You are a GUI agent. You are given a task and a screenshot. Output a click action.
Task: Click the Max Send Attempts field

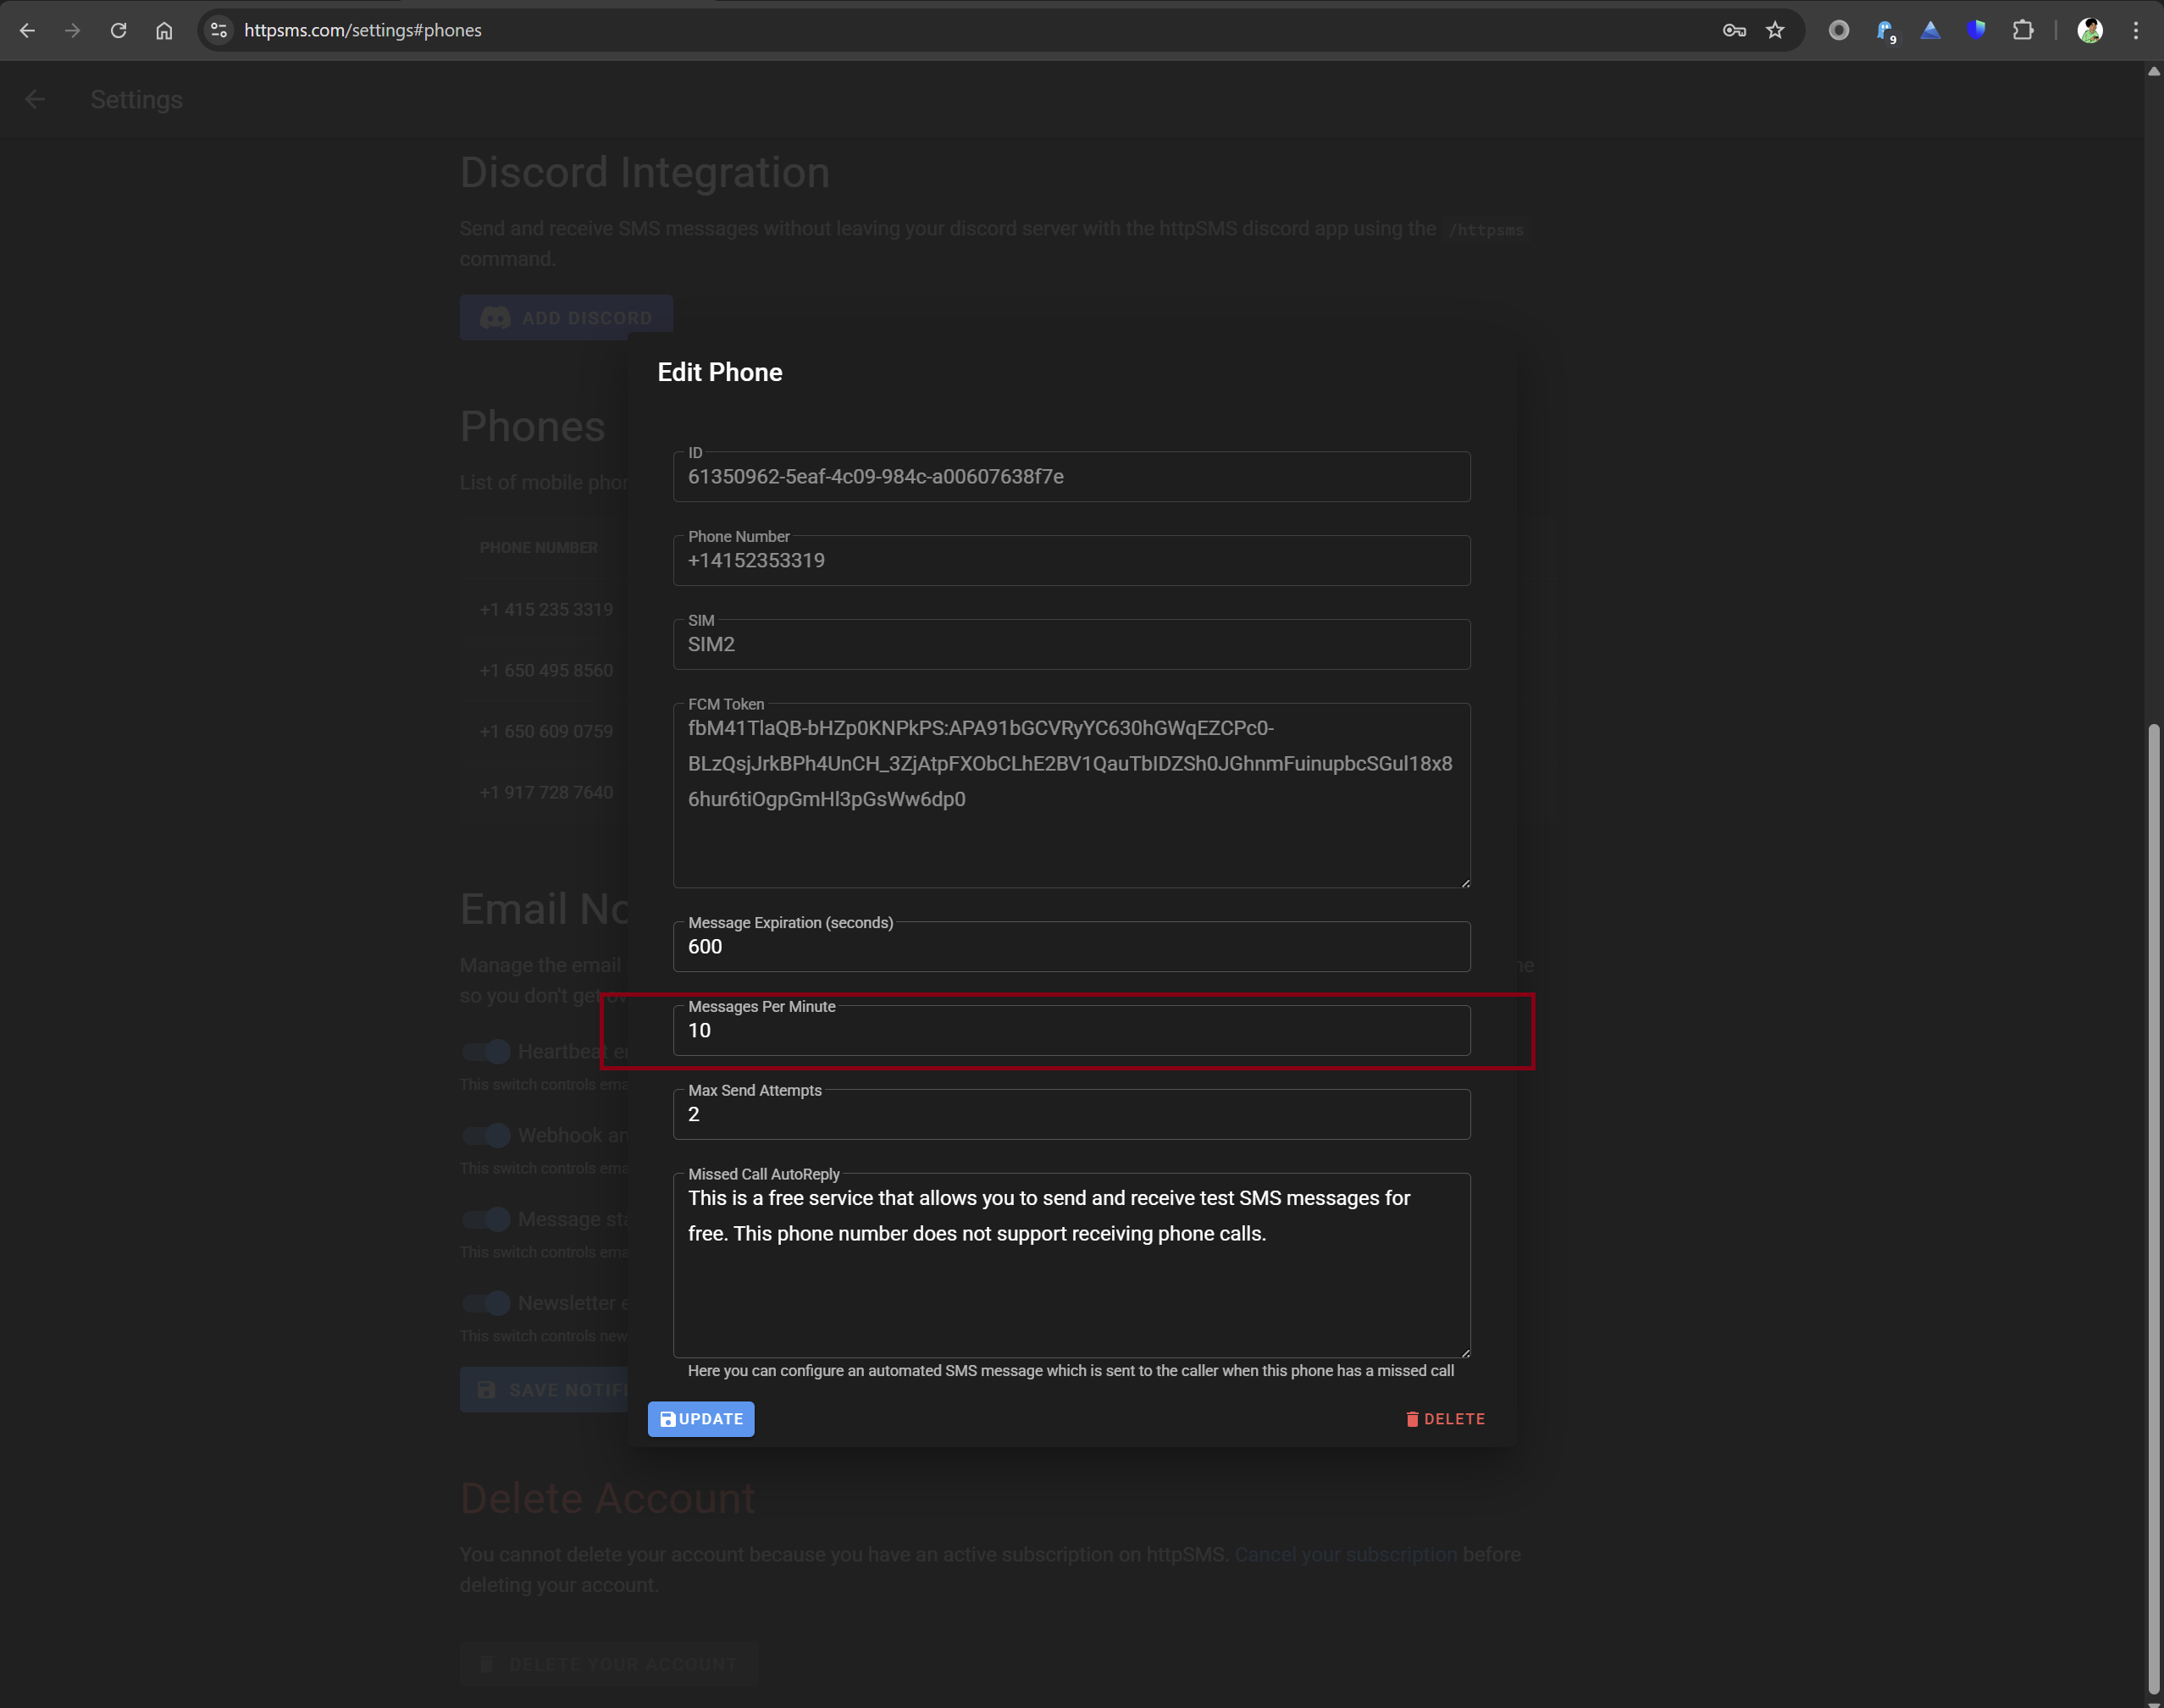(1071, 1115)
